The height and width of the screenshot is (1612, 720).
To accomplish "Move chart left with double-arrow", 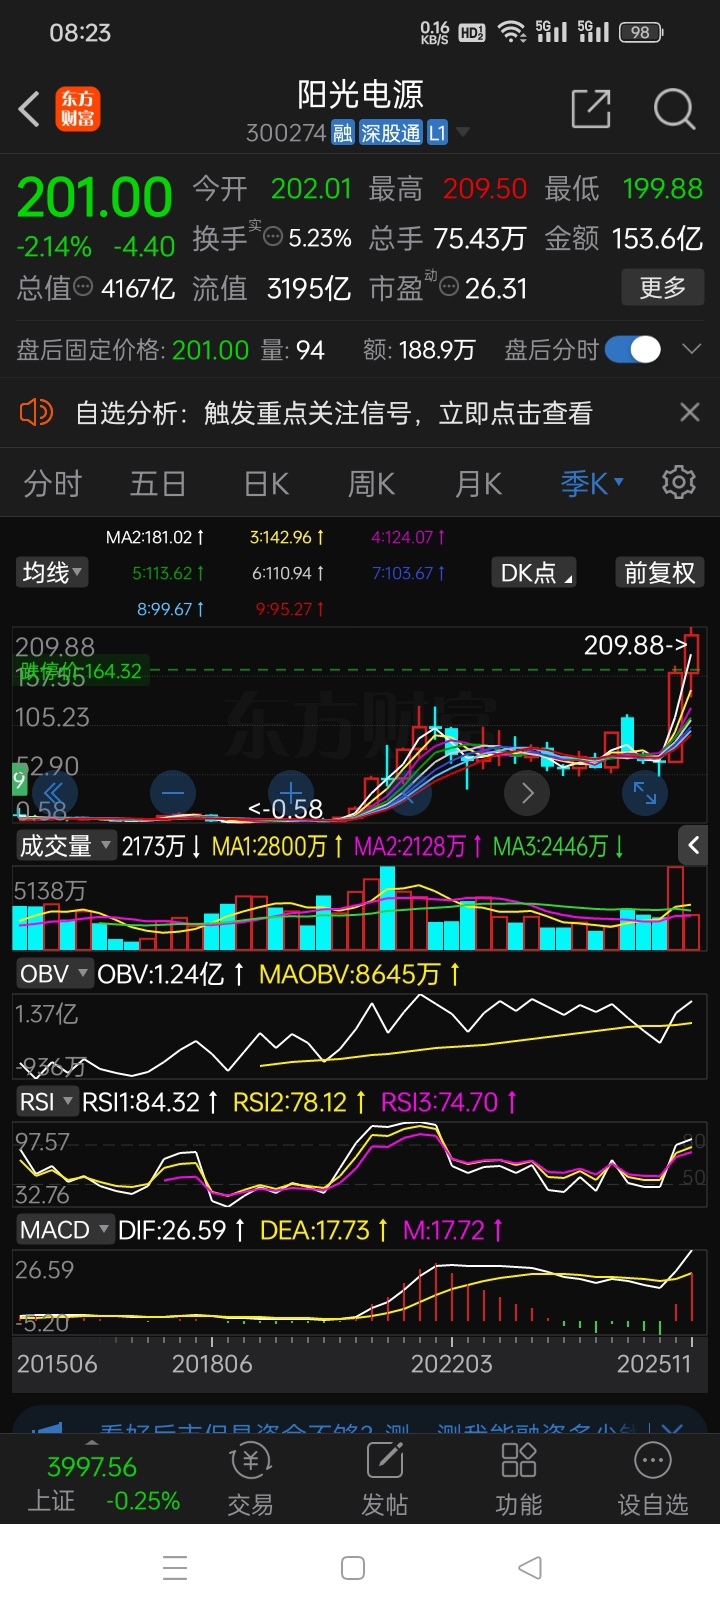I will [x=55, y=793].
